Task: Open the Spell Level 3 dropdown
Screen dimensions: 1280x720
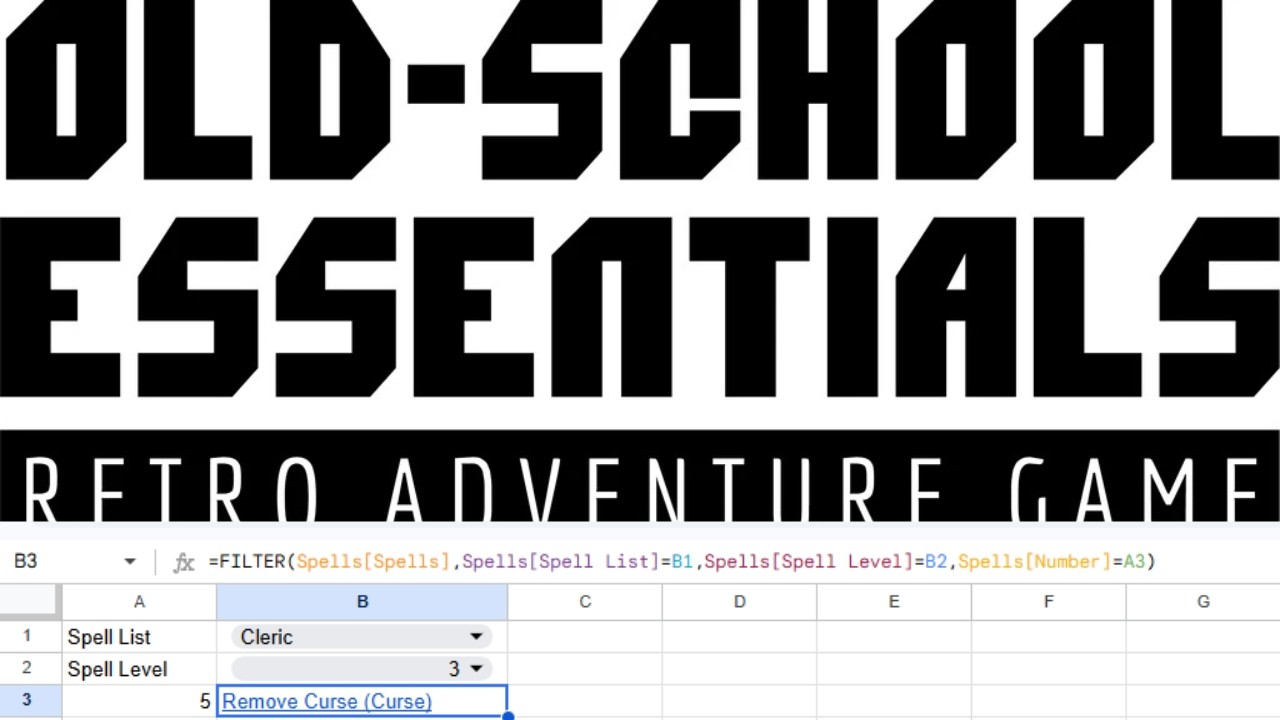Action: 361,669
